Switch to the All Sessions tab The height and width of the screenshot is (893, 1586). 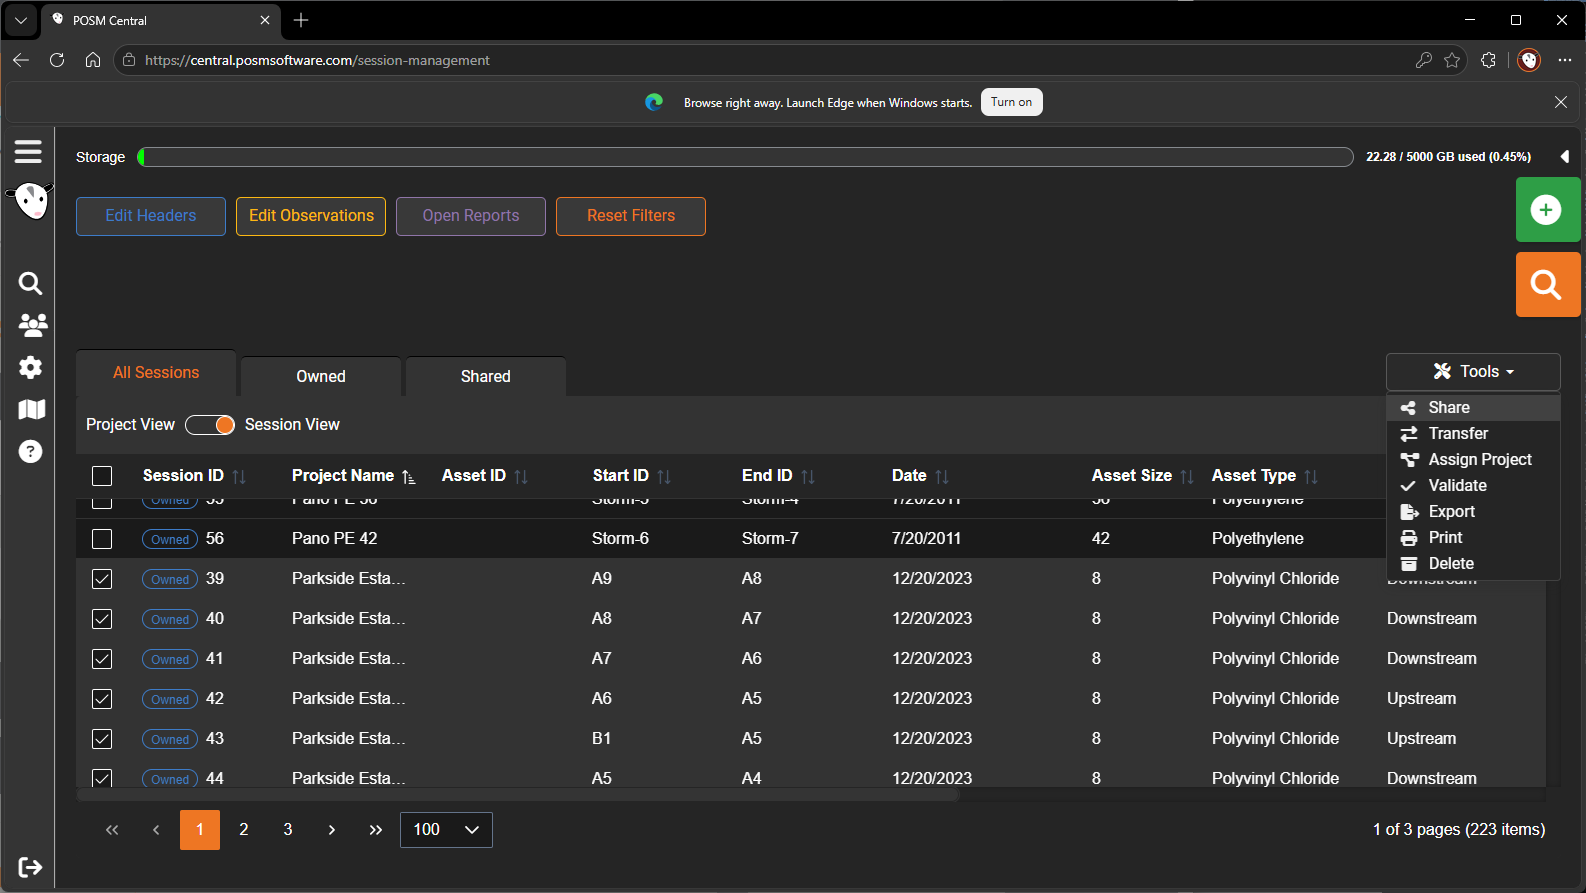tap(156, 372)
